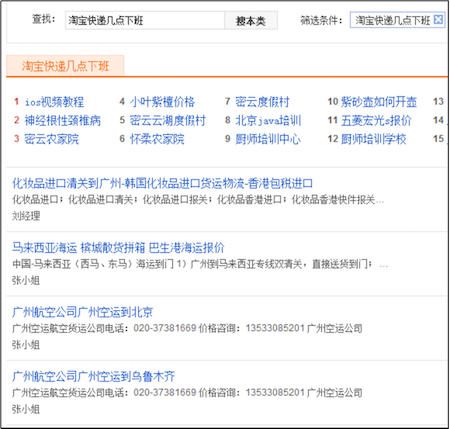Open 化妆品进口清关到广州 result title
Screen dimensions: 450x429
tap(162, 183)
